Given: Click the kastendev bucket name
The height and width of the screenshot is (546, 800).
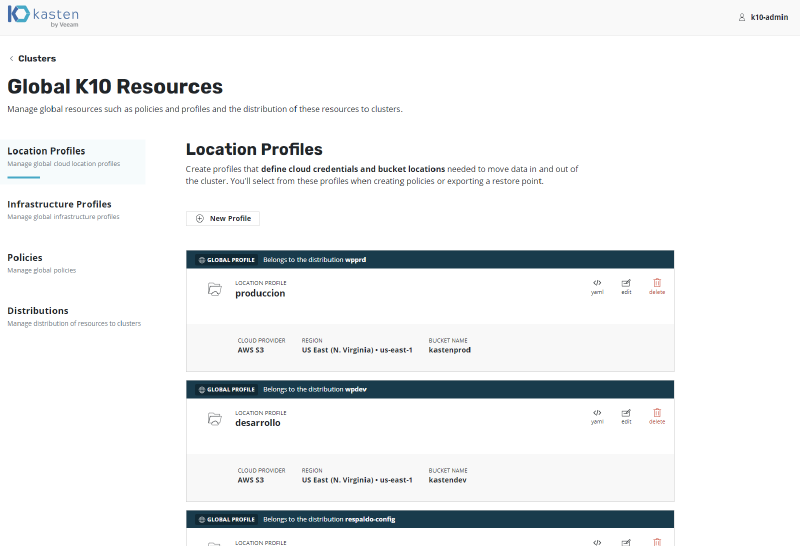Looking at the screenshot, I should 447,480.
